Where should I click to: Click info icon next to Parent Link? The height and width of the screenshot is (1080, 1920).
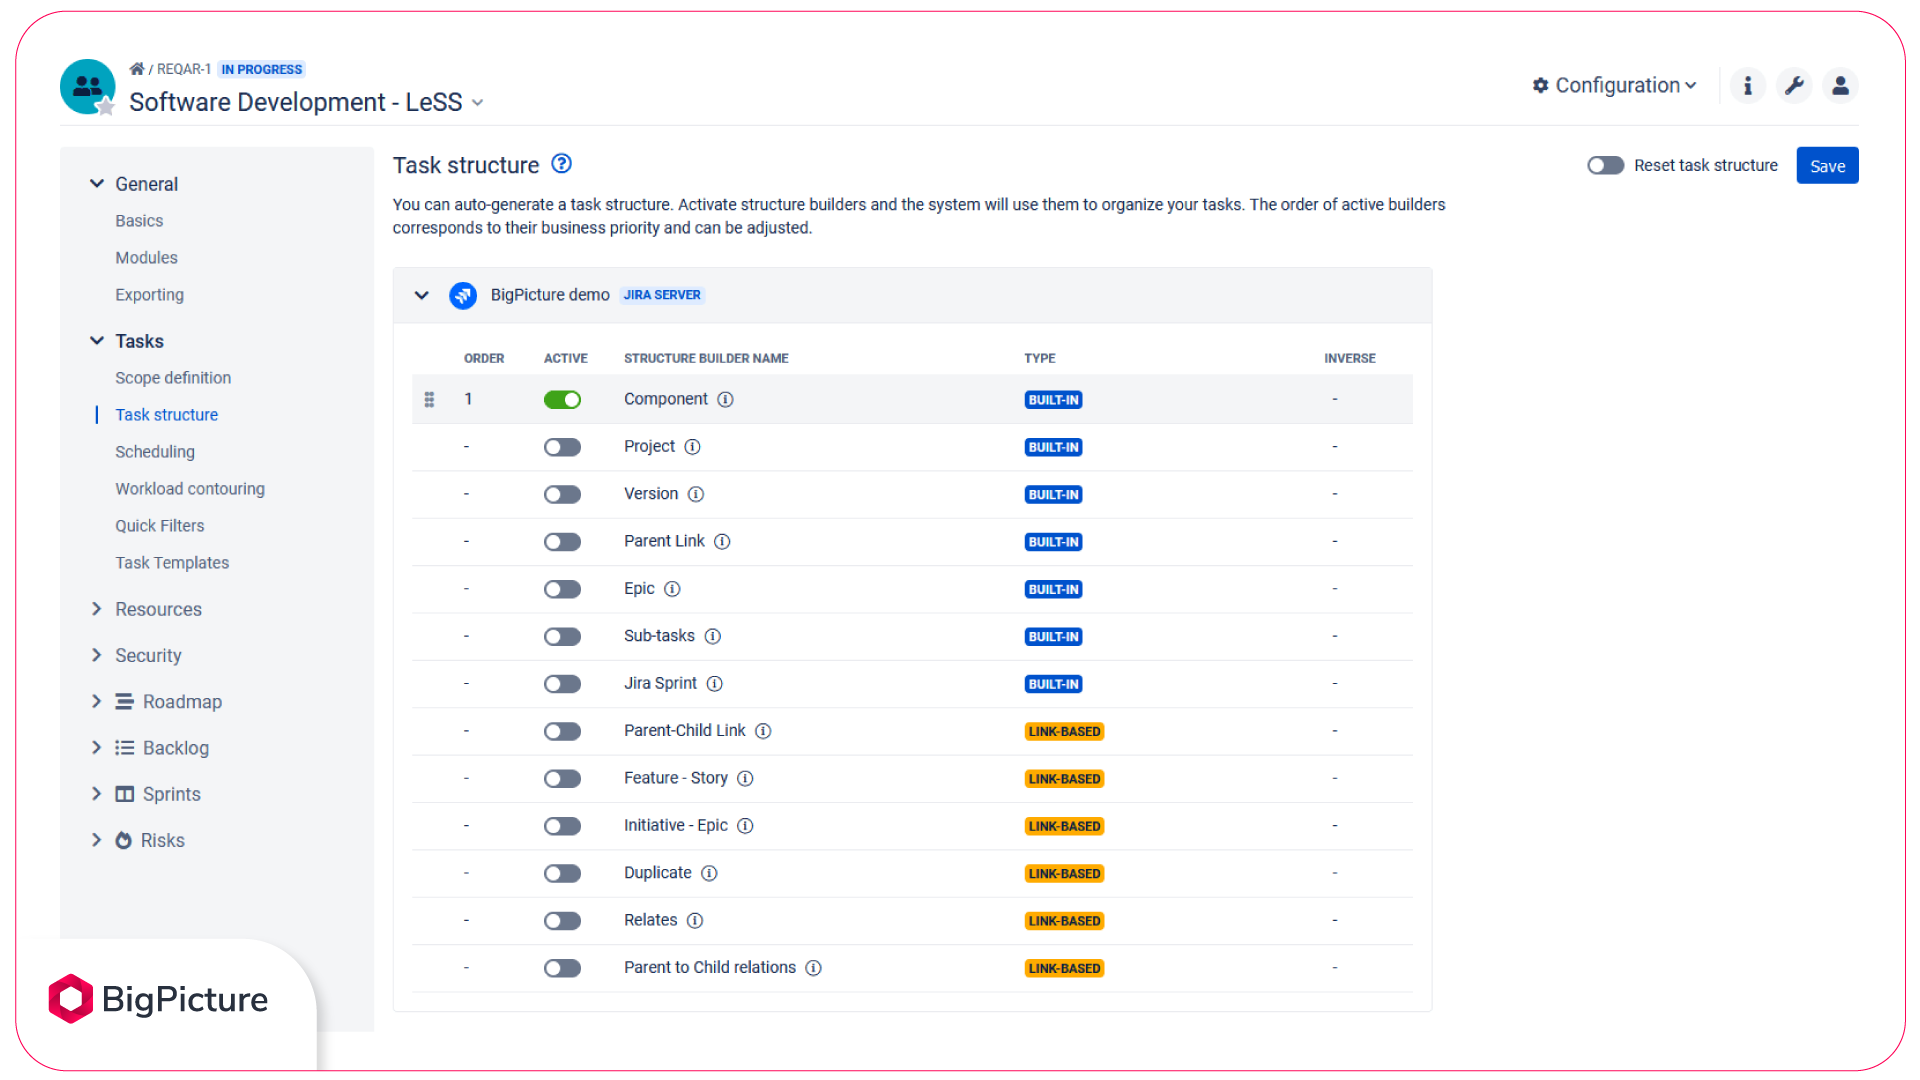(722, 542)
